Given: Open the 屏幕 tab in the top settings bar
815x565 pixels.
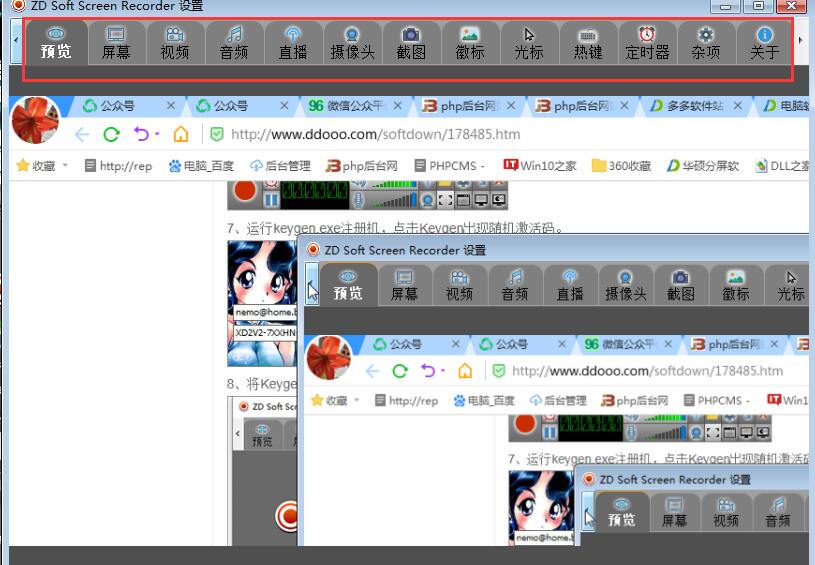Looking at the screenshot, I should (116, 43).
